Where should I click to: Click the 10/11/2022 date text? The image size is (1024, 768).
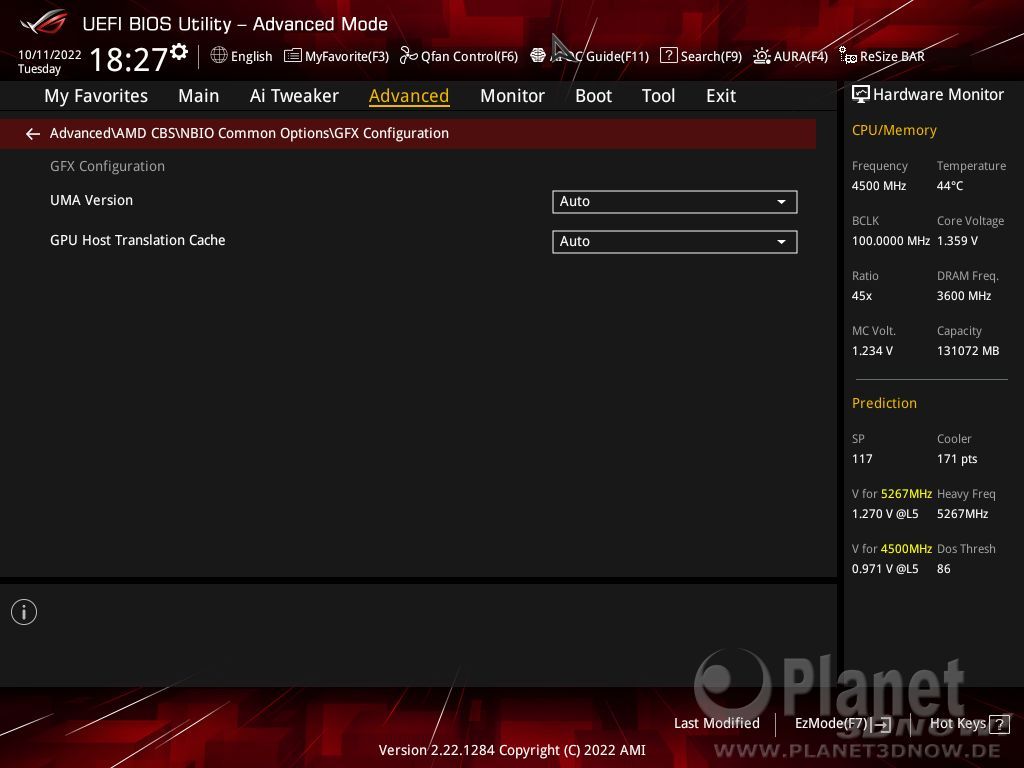point(50,55)
